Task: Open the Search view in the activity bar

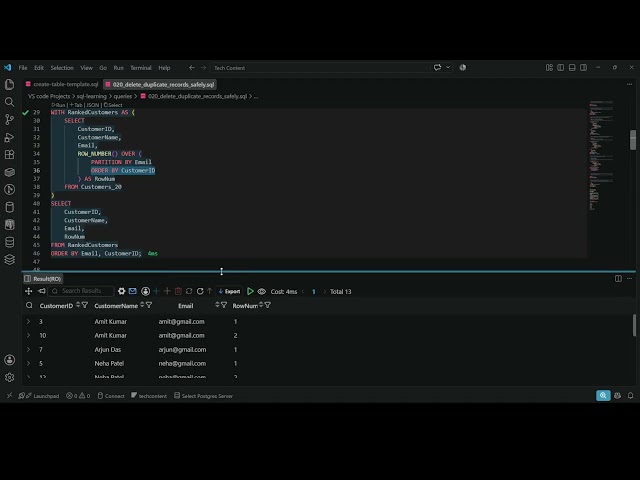Action: (9, 102)
